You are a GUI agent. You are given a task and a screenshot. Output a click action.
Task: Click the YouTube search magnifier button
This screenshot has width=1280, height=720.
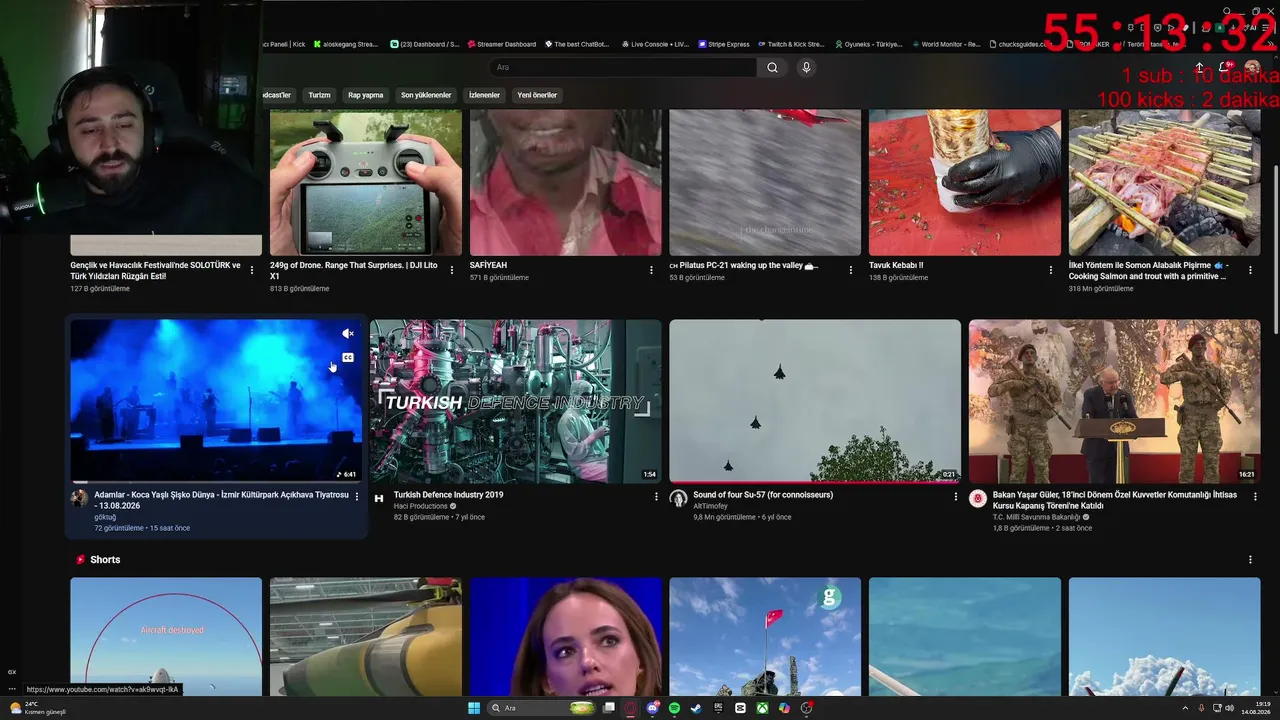[x=772, y=67]
